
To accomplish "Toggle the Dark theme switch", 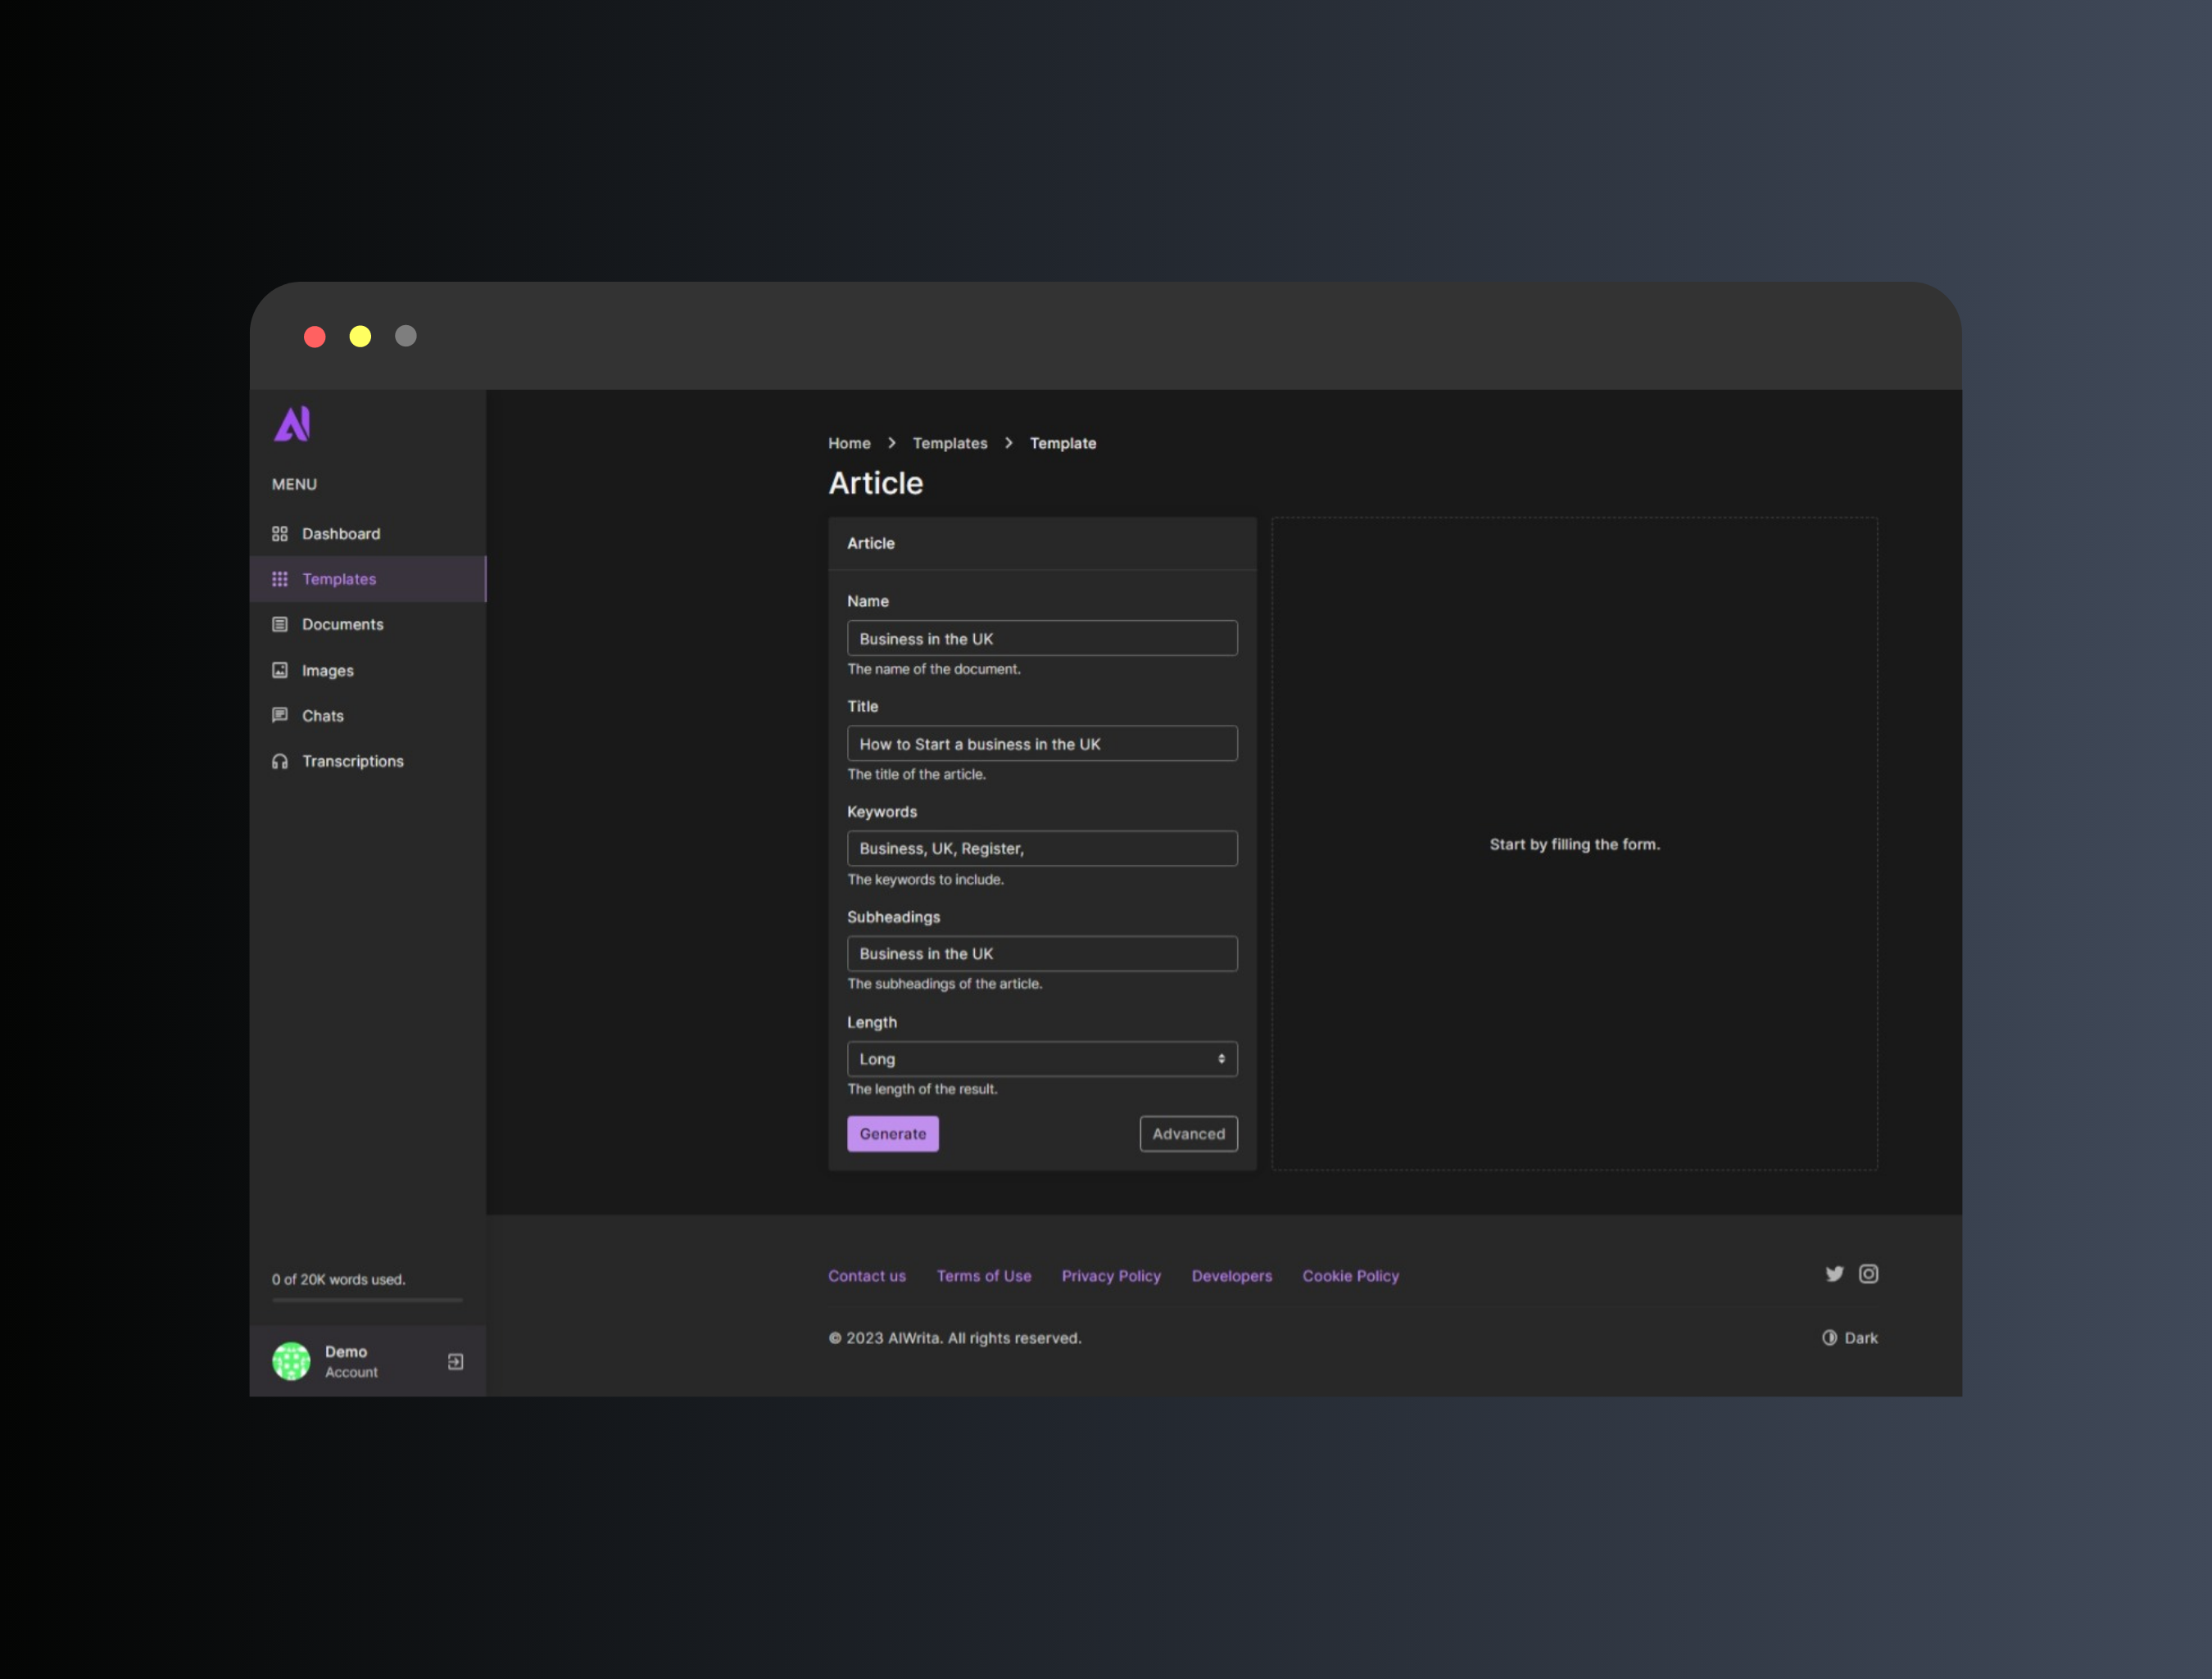I will pyautogui.click(x=1849, y=1338).
